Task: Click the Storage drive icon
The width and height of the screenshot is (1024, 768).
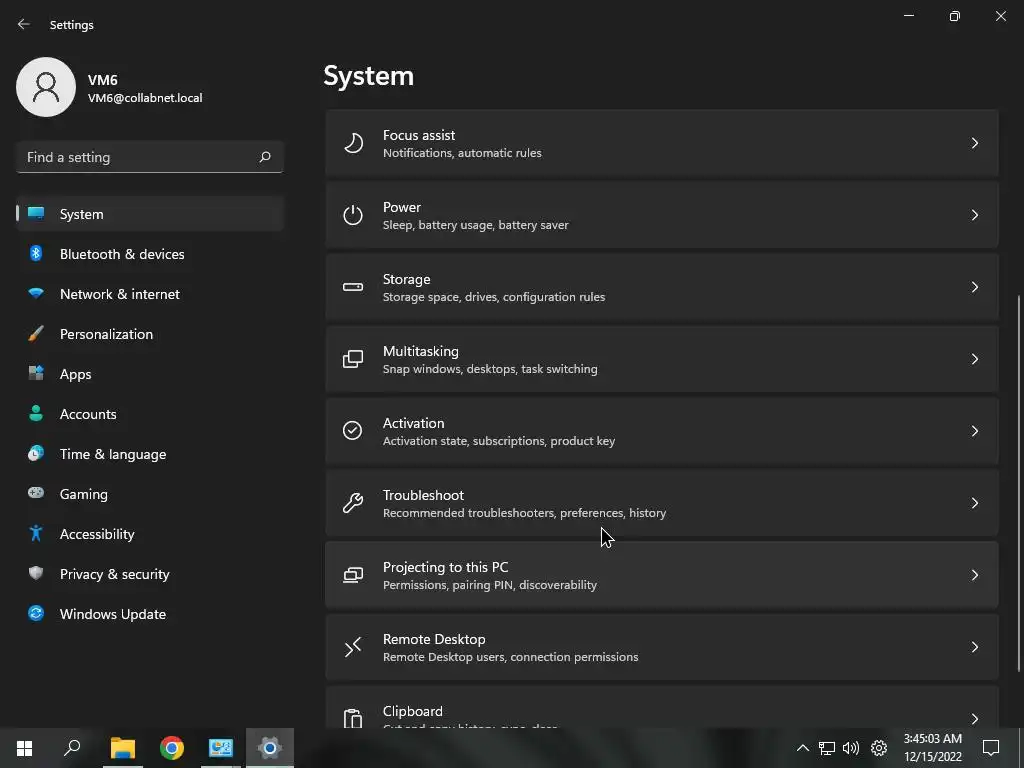Action: (x=353, y=287)
